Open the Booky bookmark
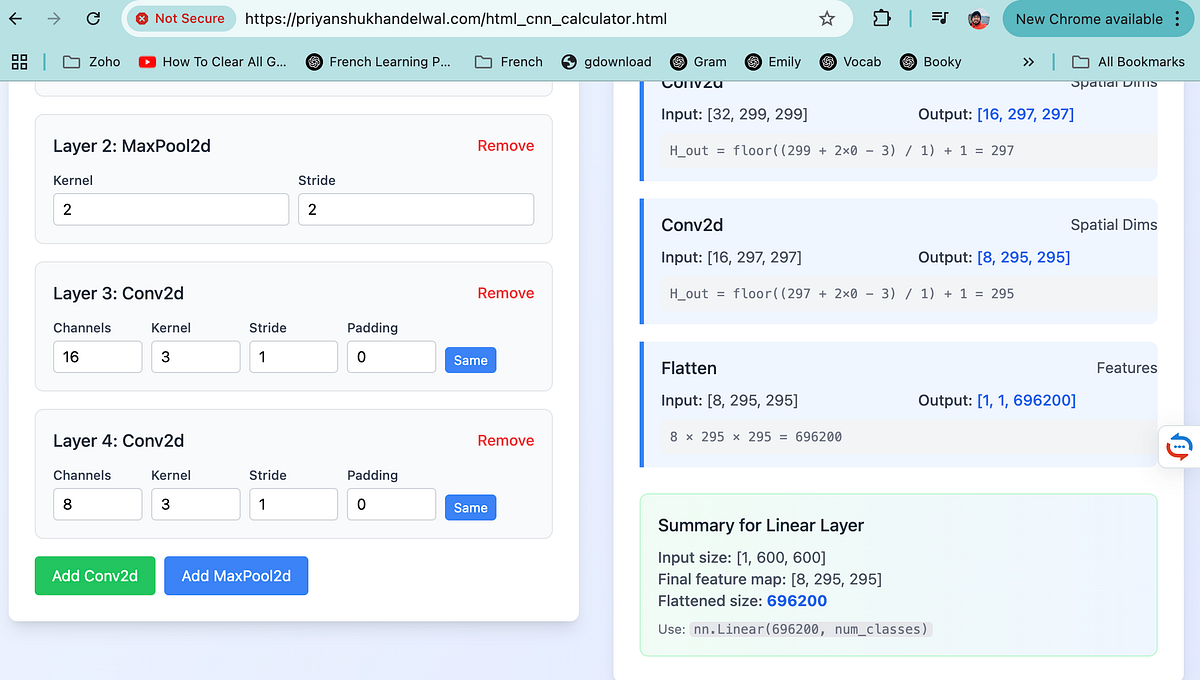This screenshot has width=1200, height=680. 930,61
